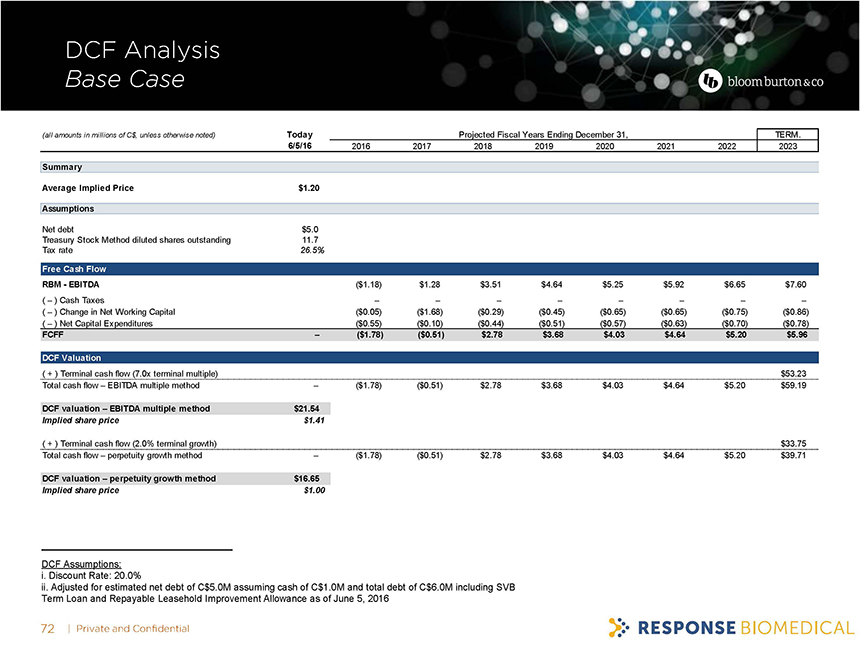
Task: Click the Free Cash Flow section bar
Action: pos(430,269)
